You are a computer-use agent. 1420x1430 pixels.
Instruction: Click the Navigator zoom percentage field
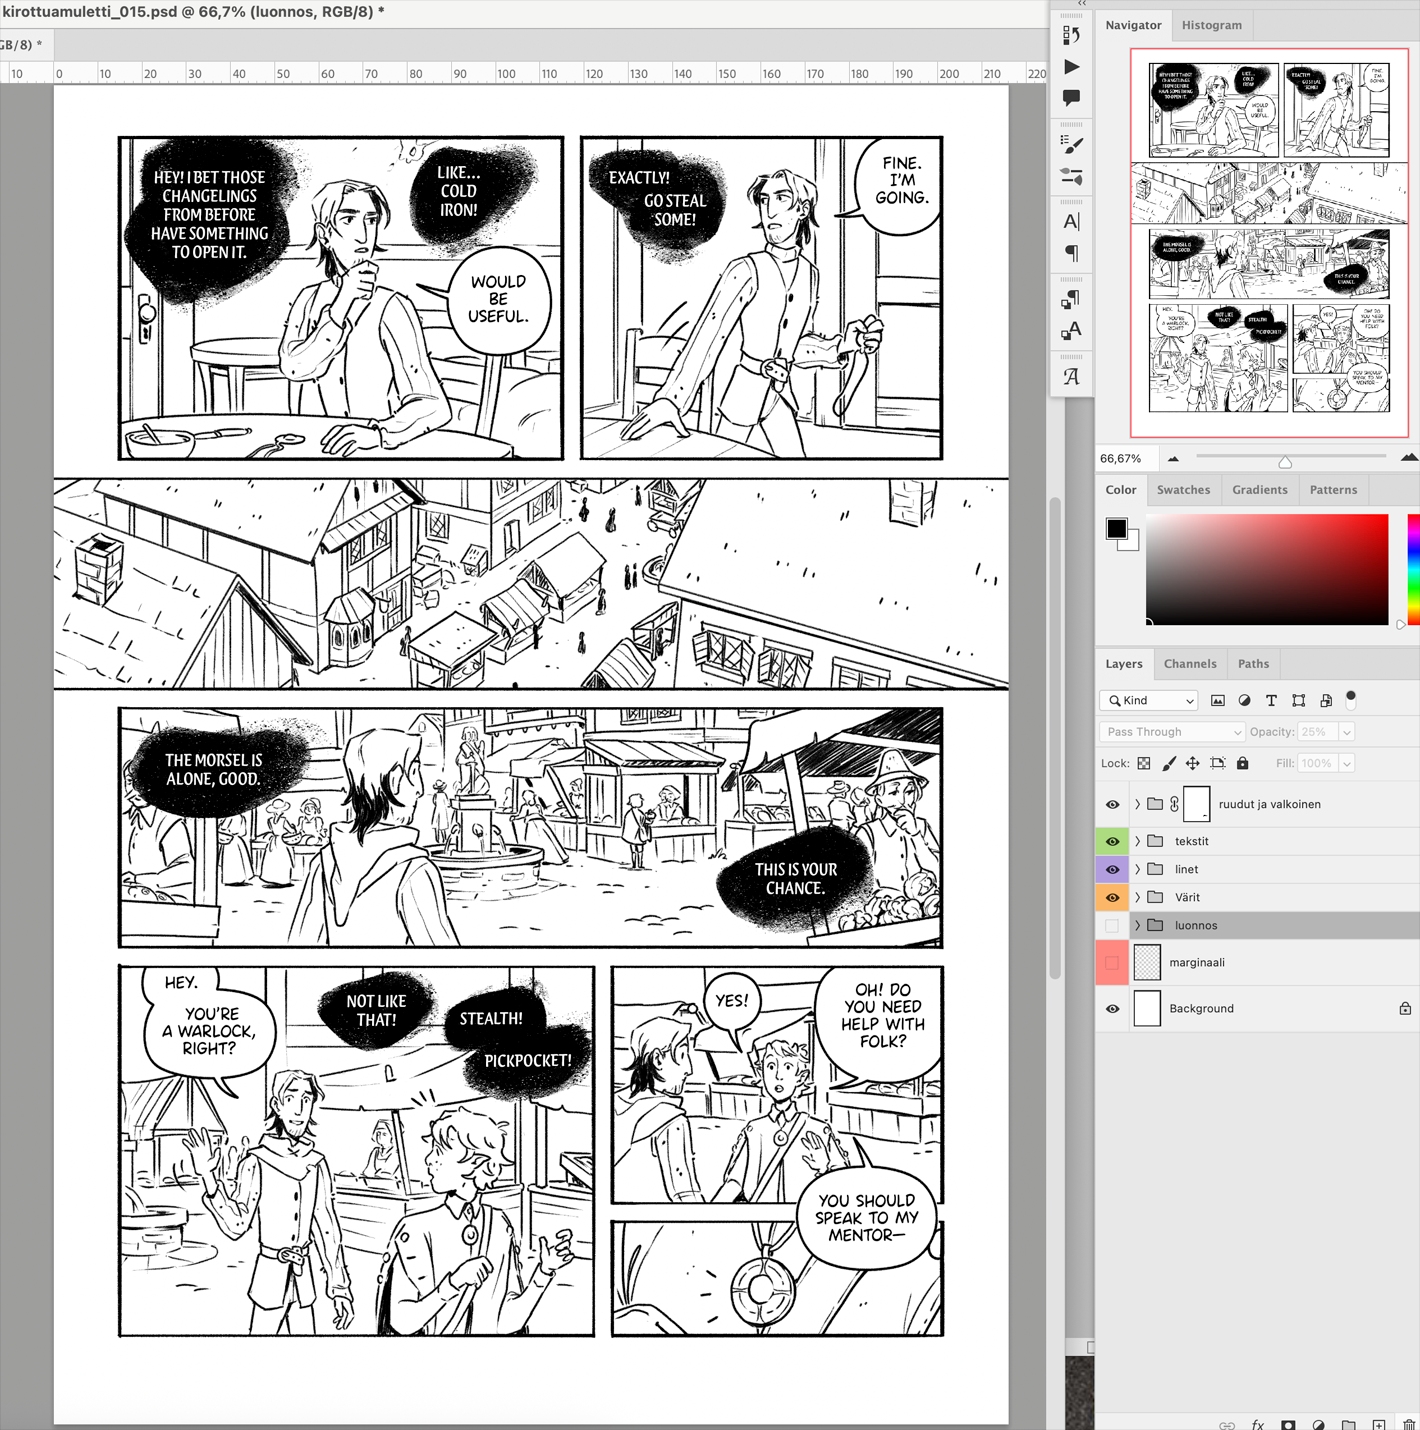coord(1122,459)
